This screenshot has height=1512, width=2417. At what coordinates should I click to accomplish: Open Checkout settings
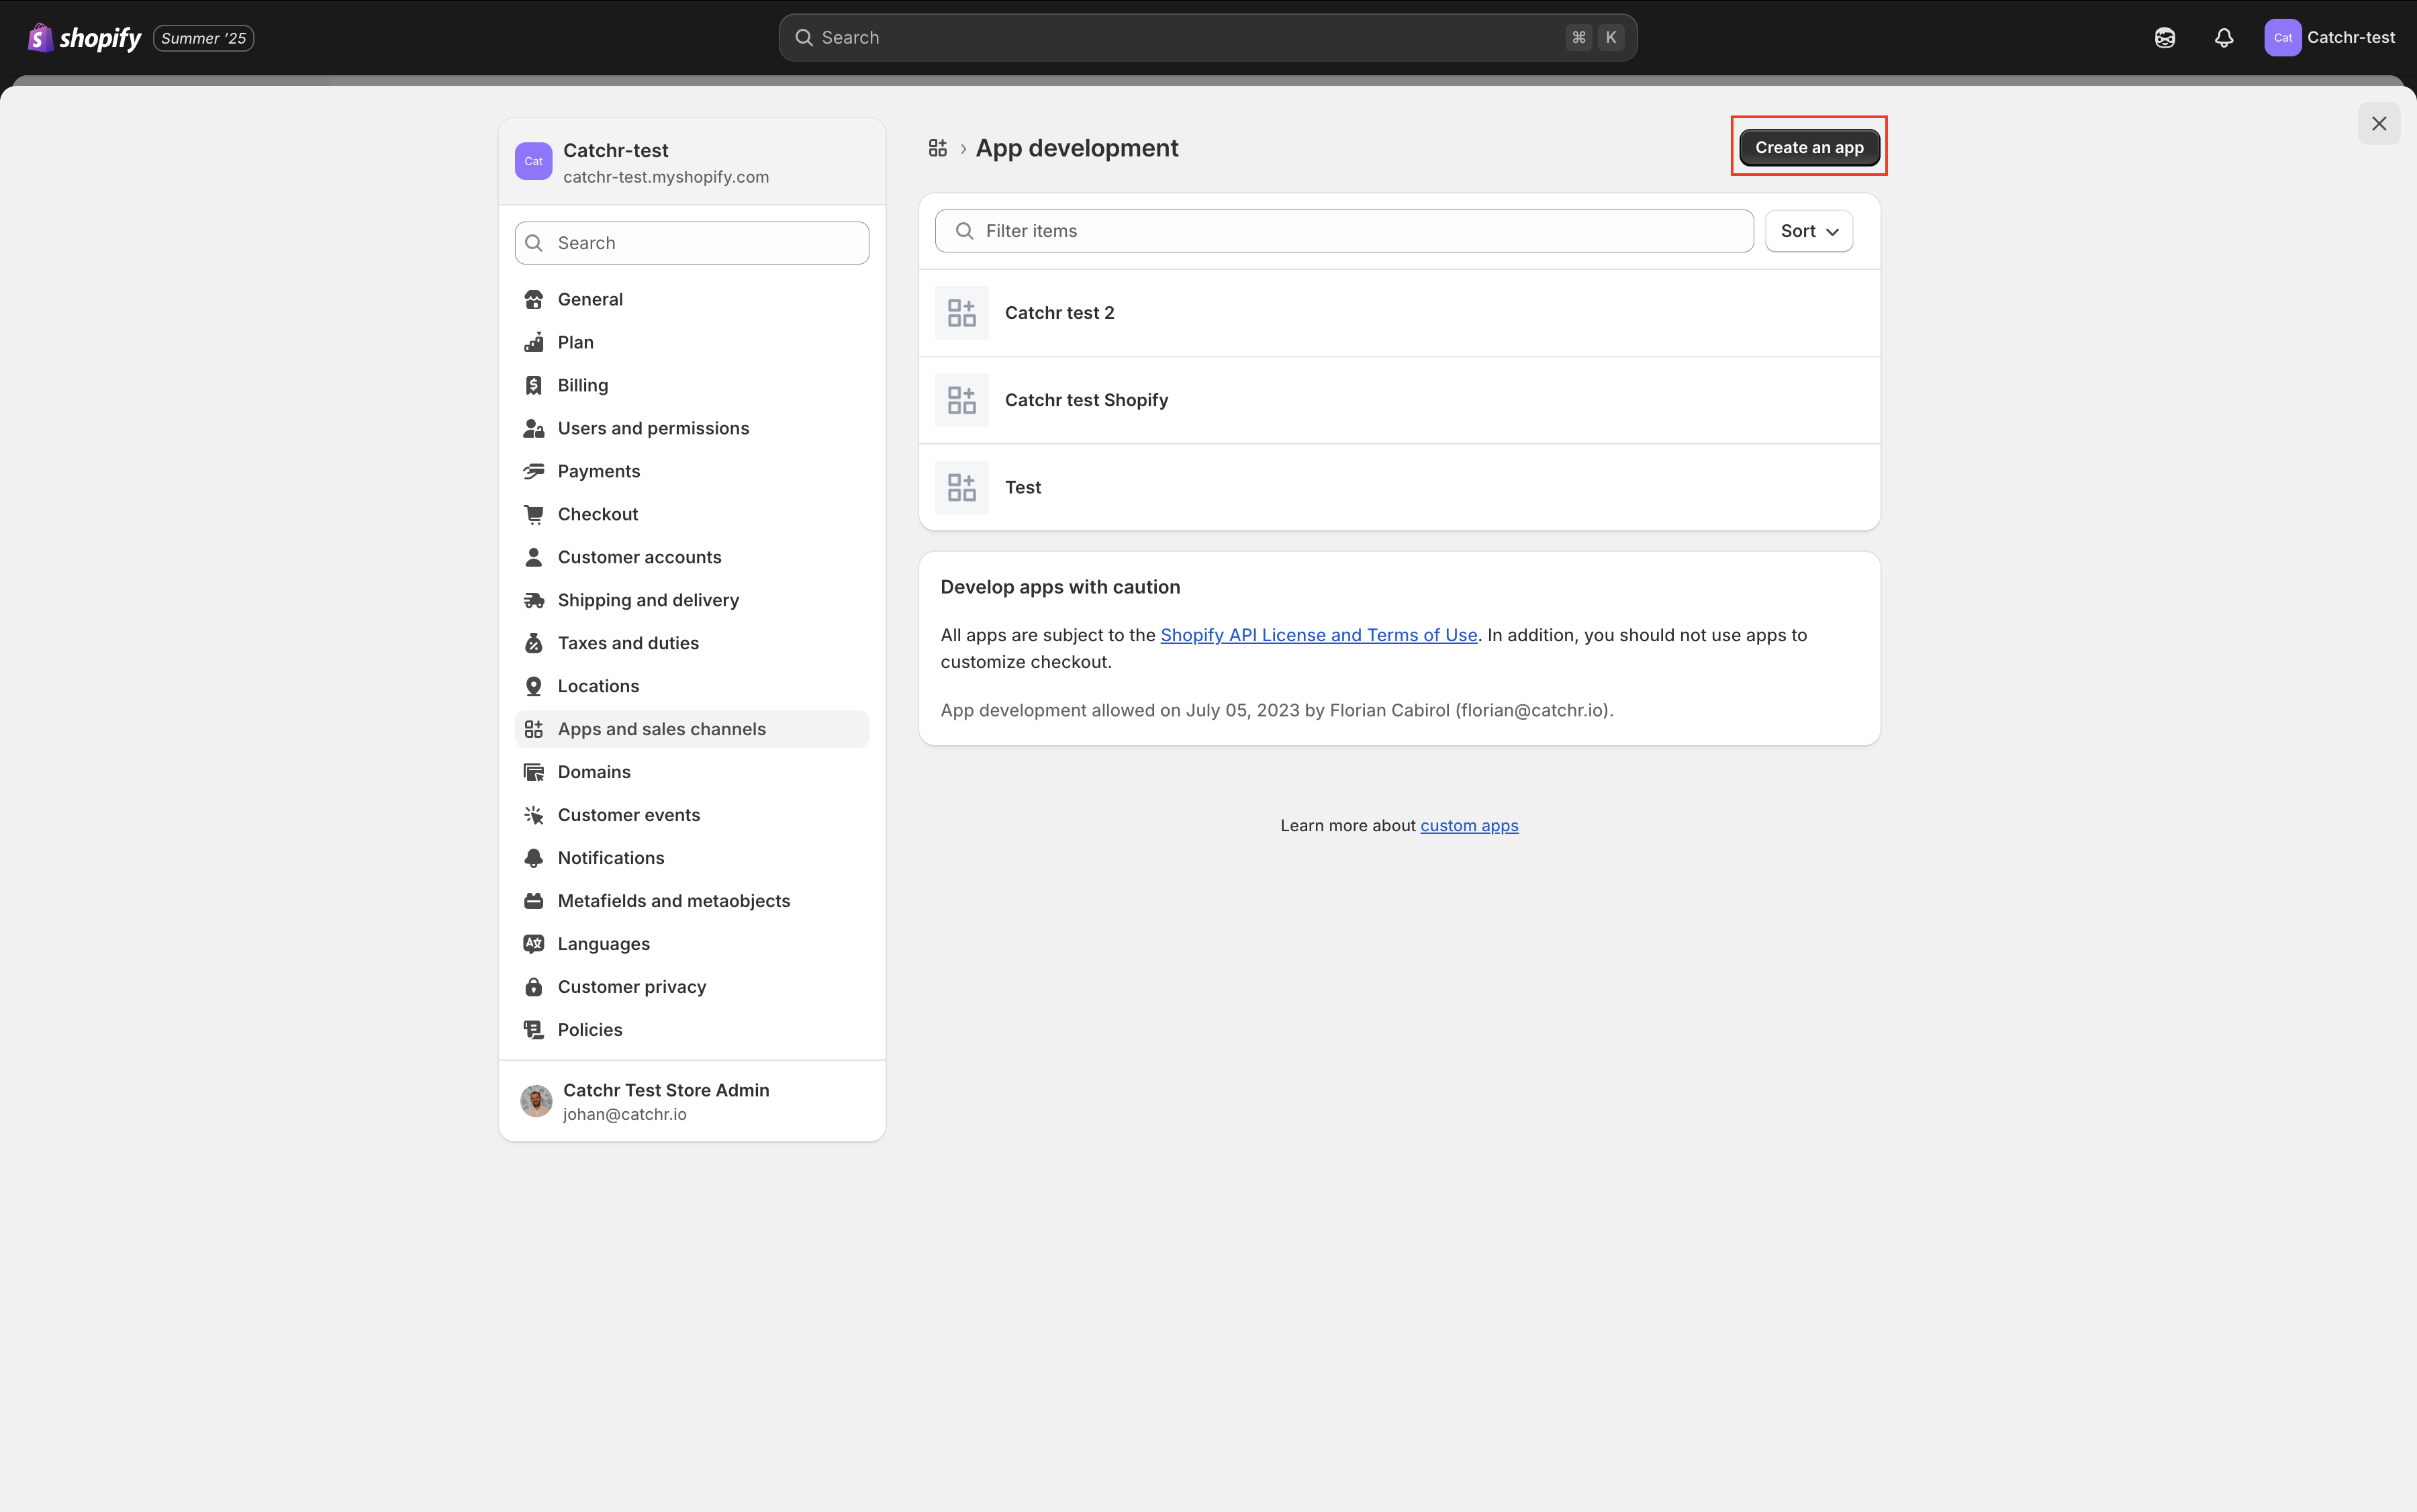(x=691, y=514)
